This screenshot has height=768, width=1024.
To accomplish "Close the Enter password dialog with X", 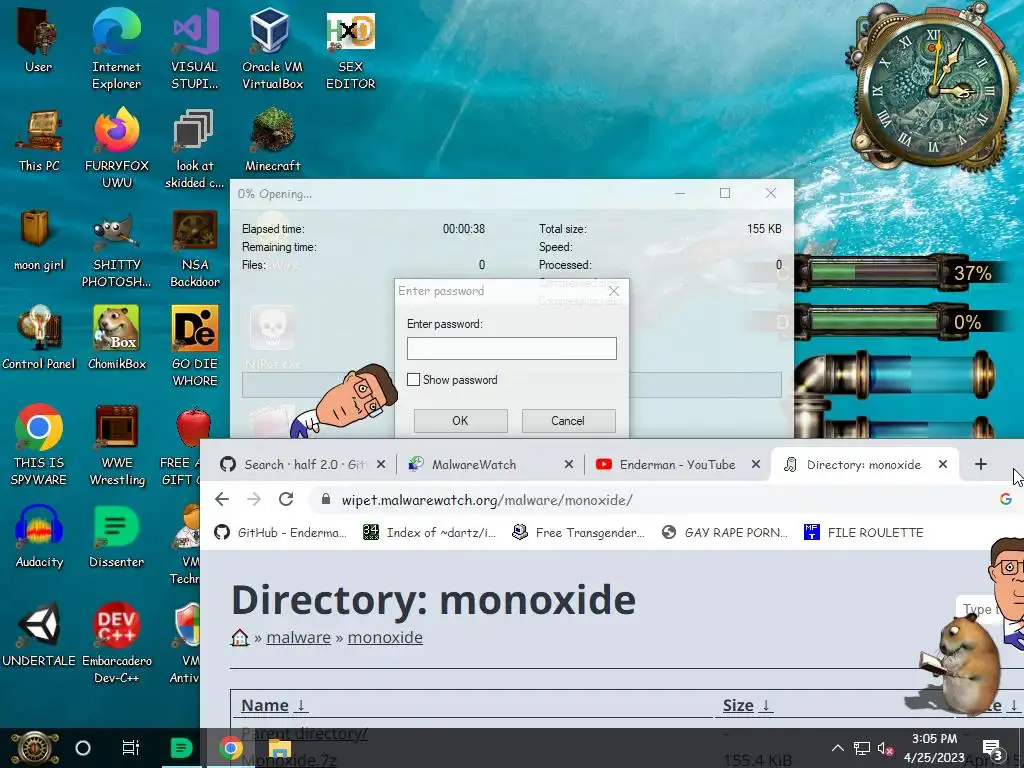I will coord(614,291).
